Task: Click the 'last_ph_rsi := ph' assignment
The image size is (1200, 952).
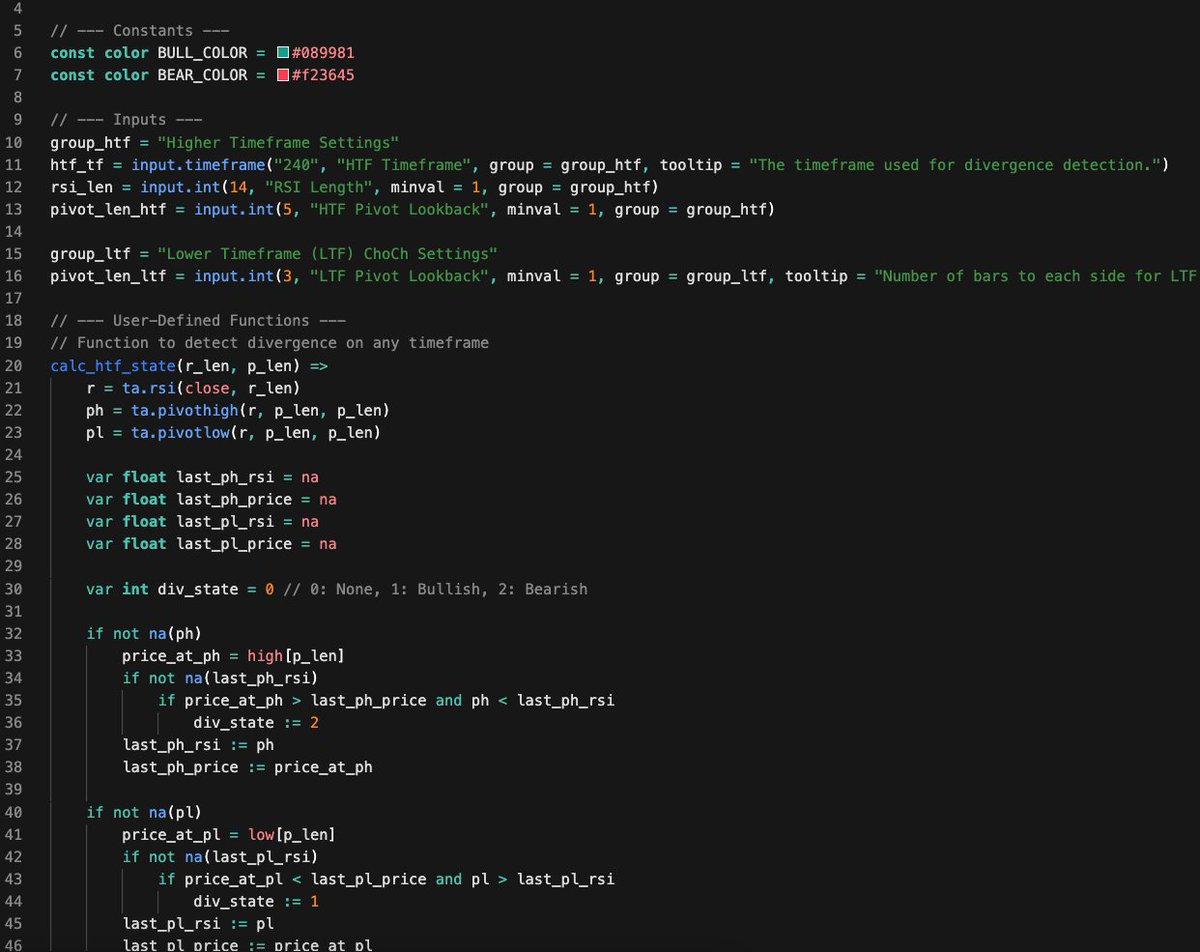Action: 198,745
